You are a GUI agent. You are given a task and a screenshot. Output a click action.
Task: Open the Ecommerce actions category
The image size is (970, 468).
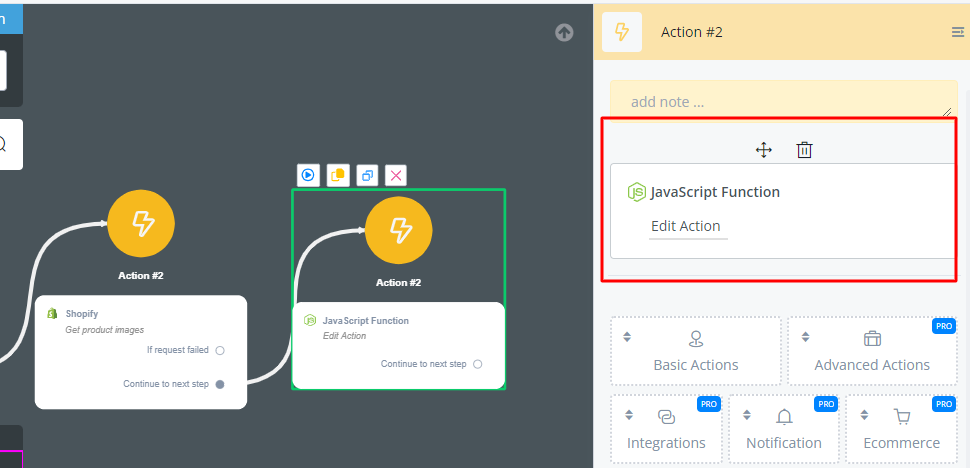[x=902, y=429]
